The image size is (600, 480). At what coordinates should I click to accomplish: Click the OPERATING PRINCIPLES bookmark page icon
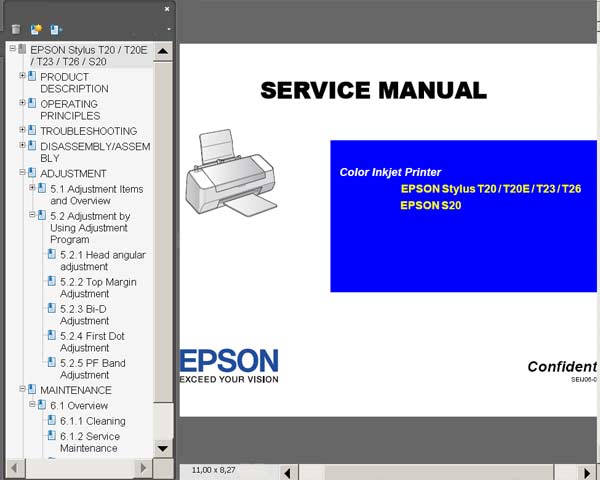pos(32,103)
